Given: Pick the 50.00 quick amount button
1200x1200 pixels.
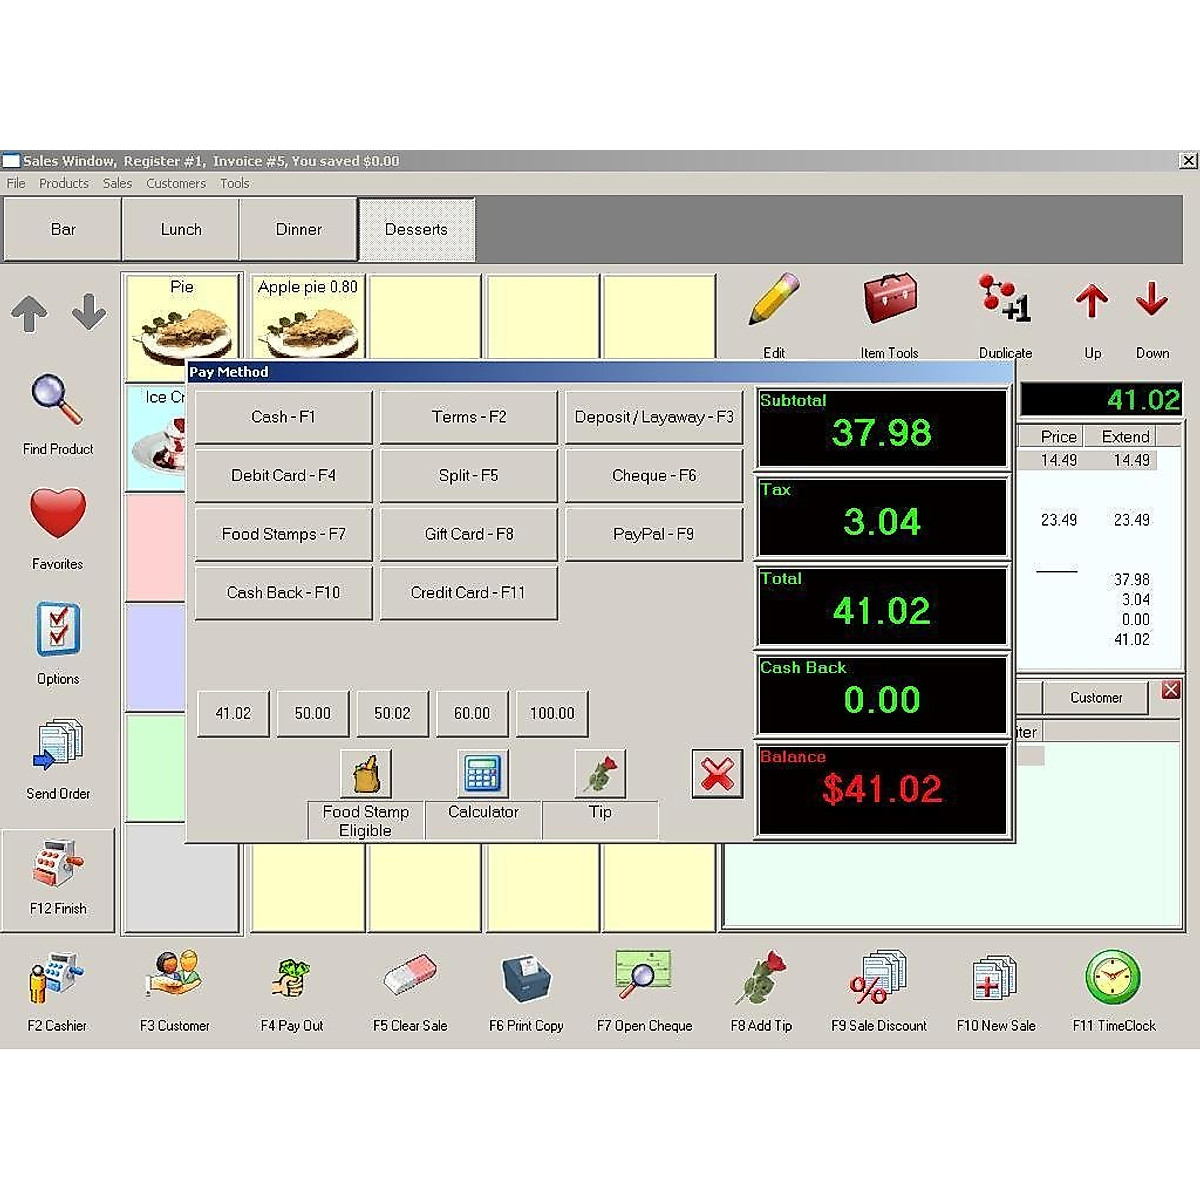Looking at the screenshot, I should [x=312, y=713].
